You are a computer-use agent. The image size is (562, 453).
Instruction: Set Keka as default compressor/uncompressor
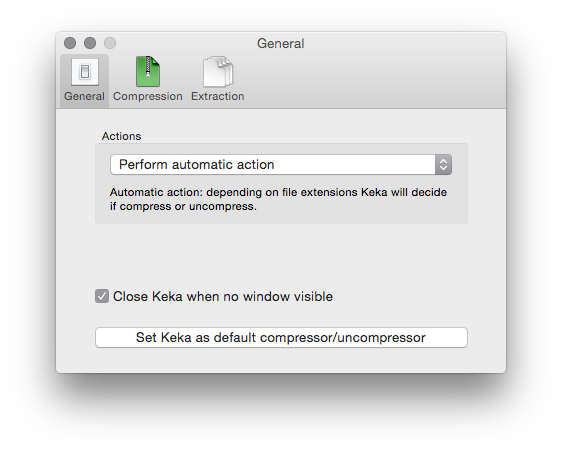click(x=281, y=337)
